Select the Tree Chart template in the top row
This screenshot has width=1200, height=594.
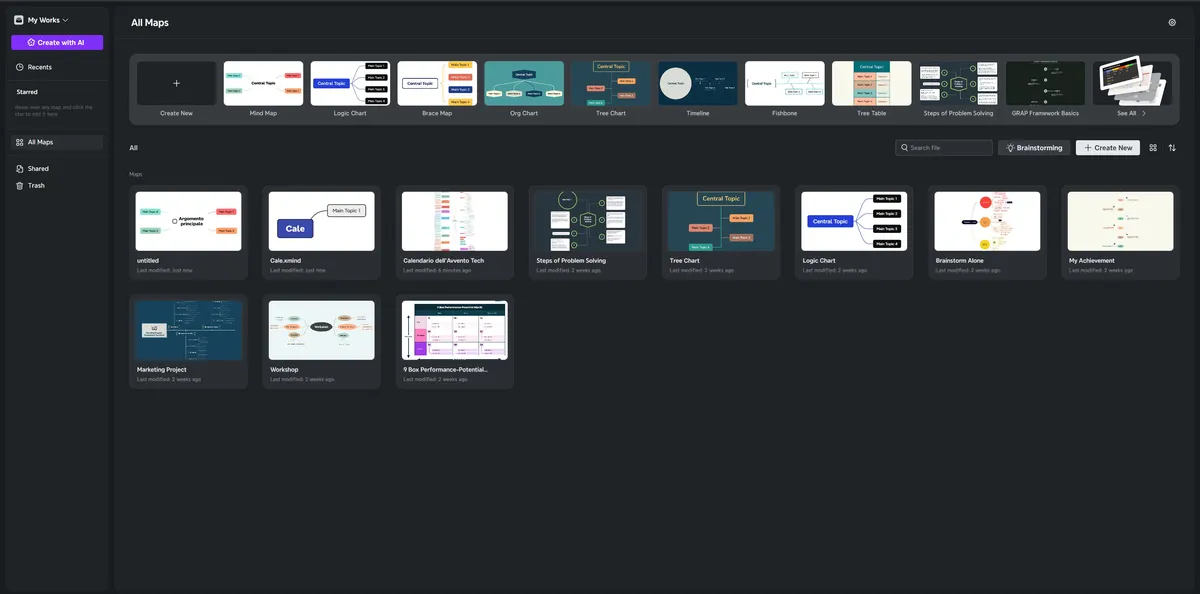coord(611,84)
